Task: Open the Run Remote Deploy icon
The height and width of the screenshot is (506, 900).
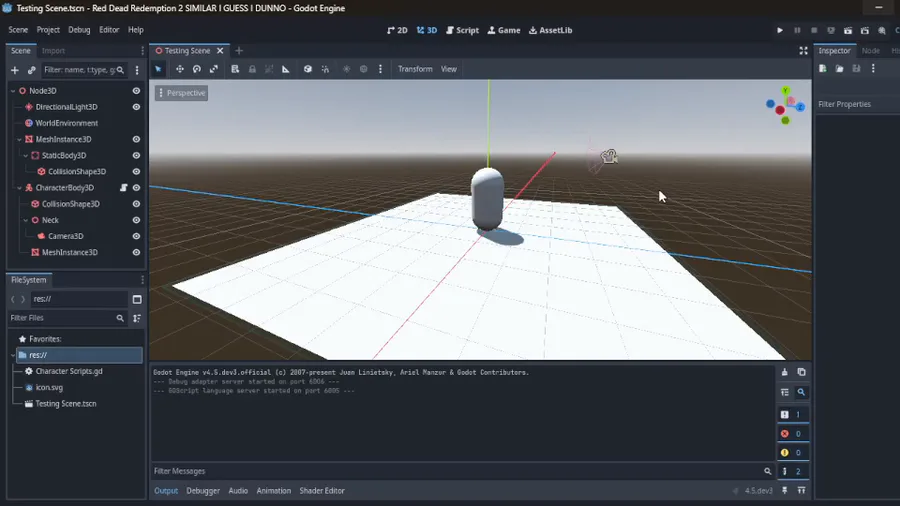Action: click(831, 30)
